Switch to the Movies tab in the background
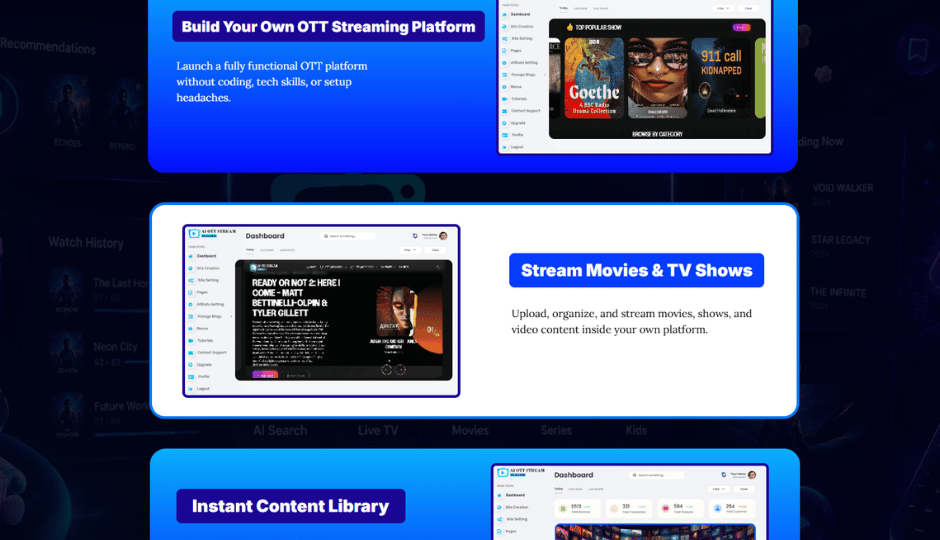 point(470,430)
